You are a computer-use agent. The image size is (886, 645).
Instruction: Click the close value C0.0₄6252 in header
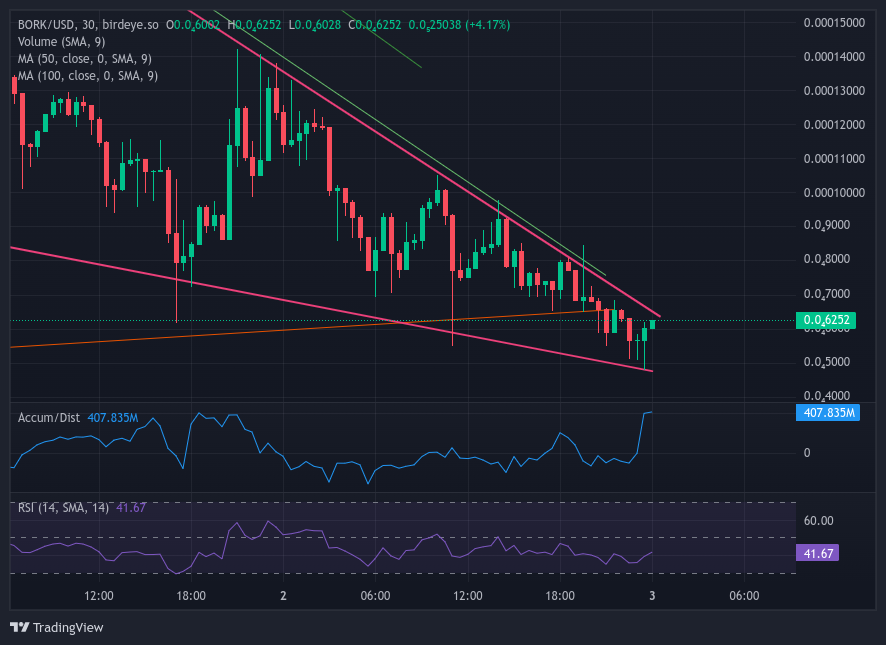point(375,25)
